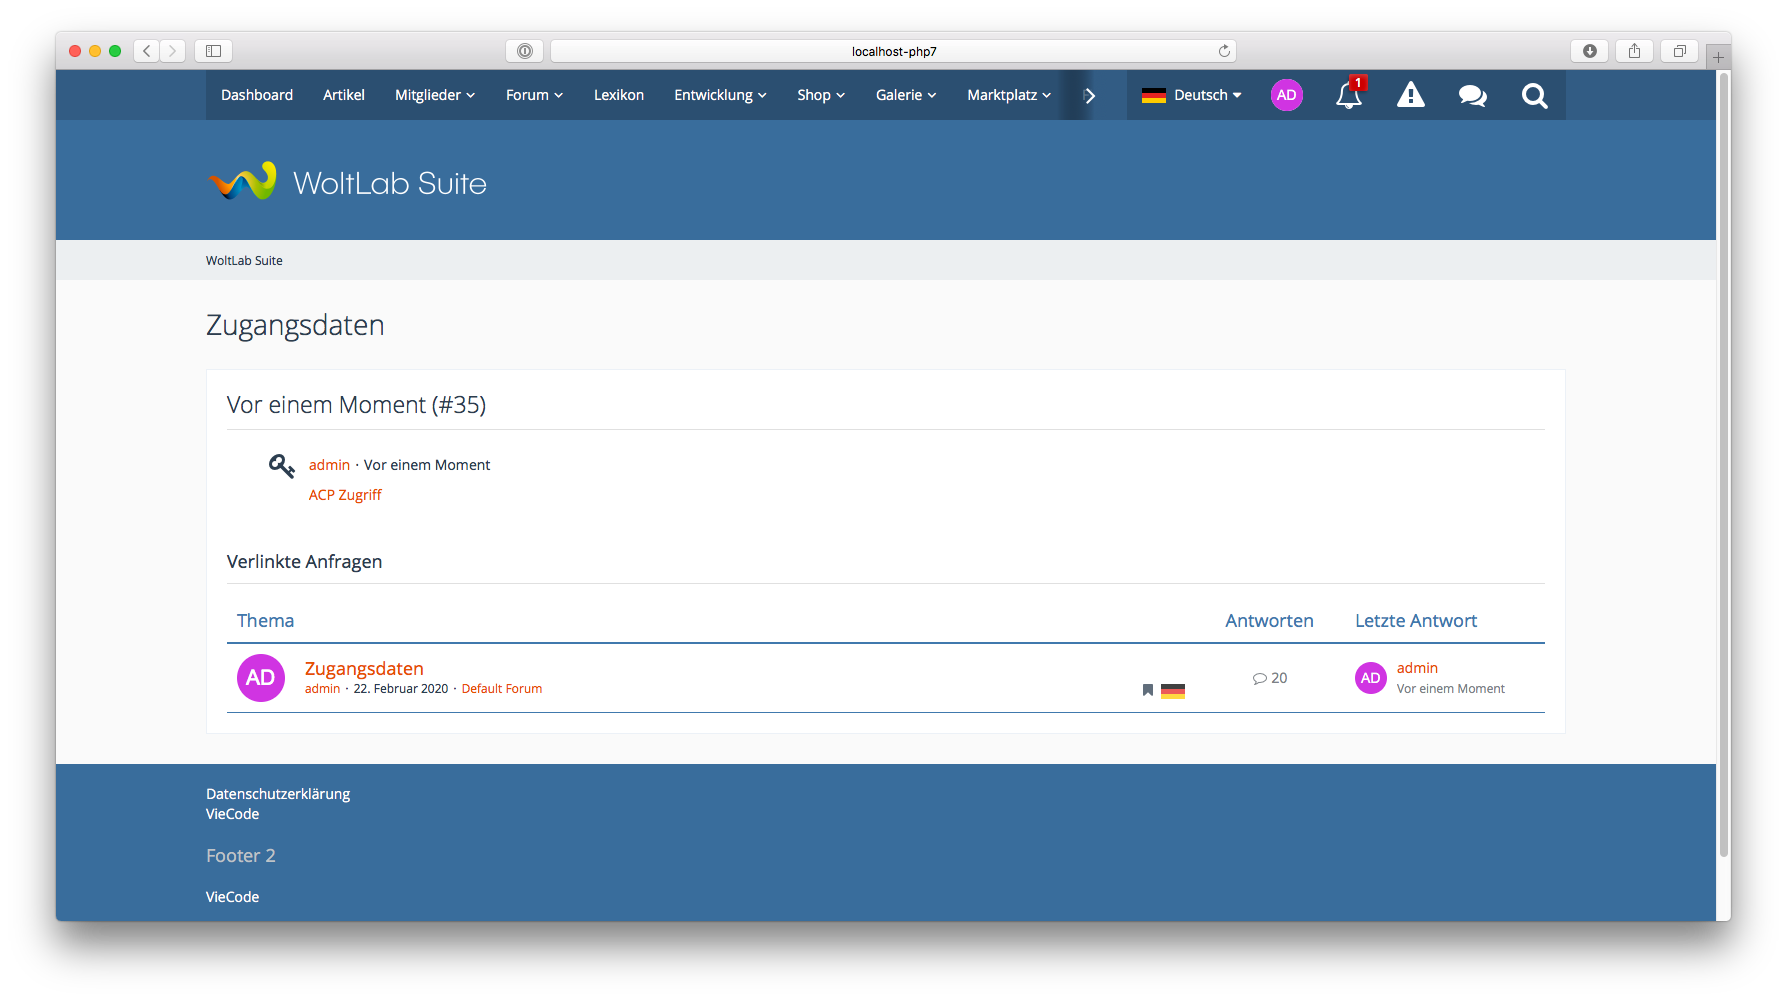Open the conversations chat bubble icon

pyautogui.click(x=1472, y=95)
